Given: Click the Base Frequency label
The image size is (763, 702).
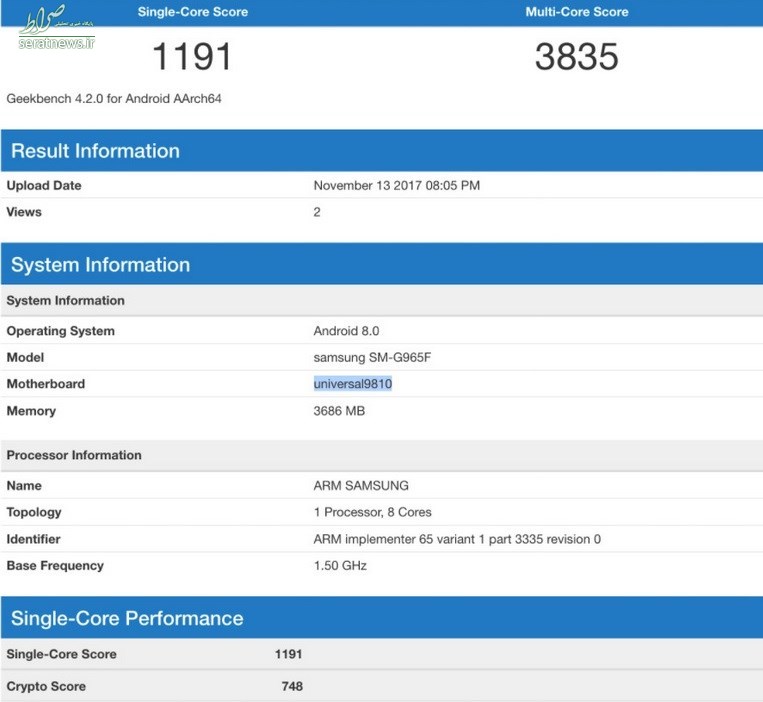Looking at the screenshot, I should (x=55, y=566).
